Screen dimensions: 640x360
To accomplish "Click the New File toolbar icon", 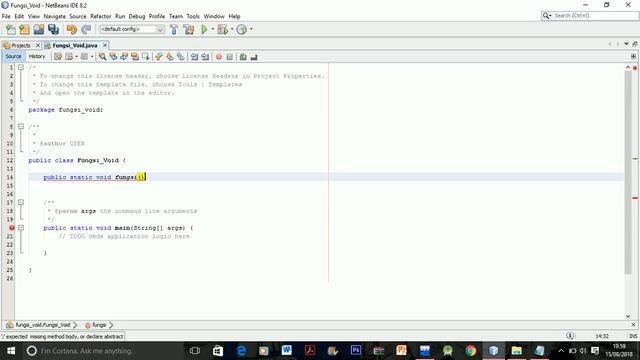I will 11,29.
